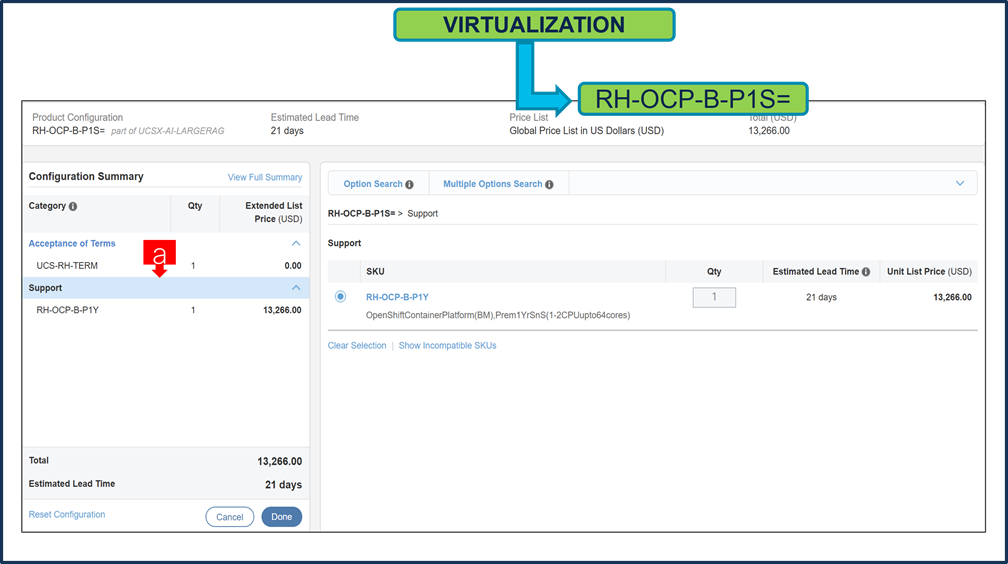1008x564 pixels.
Task: Click RH-OCP-B-P1Y in Configuration Summary
Action: [68, 310]
